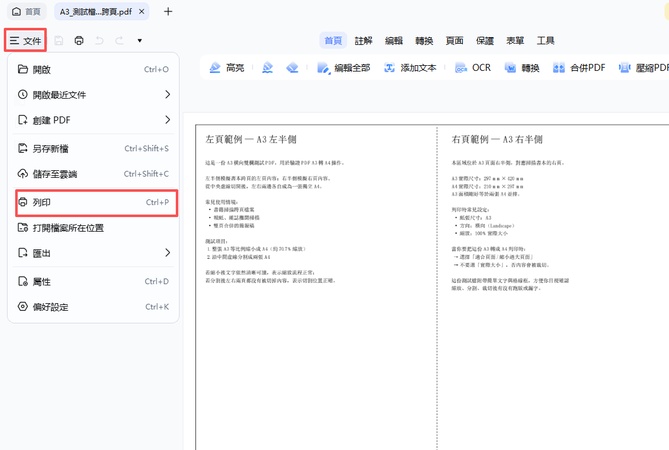
Task: Expand 創建 PDF submenu
Action: tap(93, 120)
